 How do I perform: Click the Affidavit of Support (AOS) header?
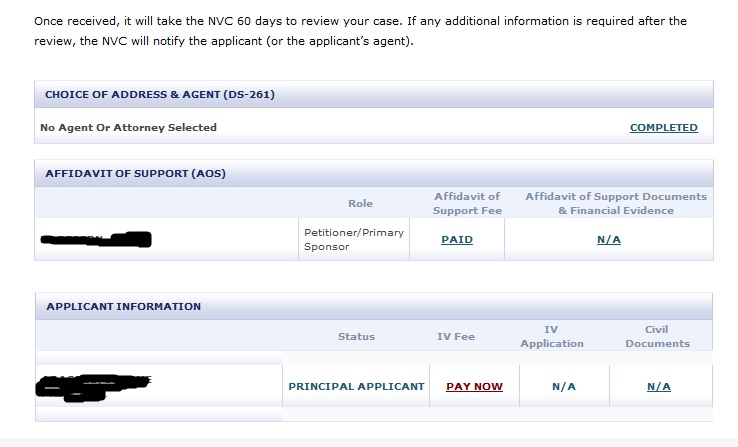pos(136,174)
